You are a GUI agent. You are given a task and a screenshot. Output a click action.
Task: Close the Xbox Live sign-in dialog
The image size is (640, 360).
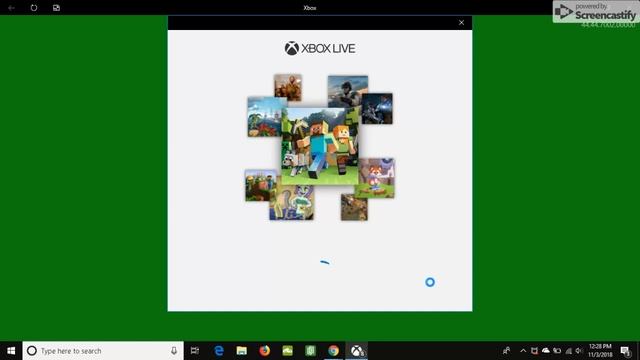[461, 22]
